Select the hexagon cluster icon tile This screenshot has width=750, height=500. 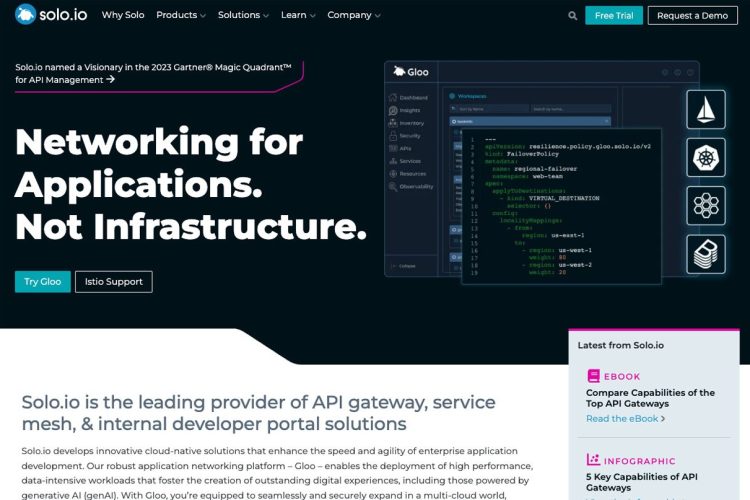(x=706, y=206)
